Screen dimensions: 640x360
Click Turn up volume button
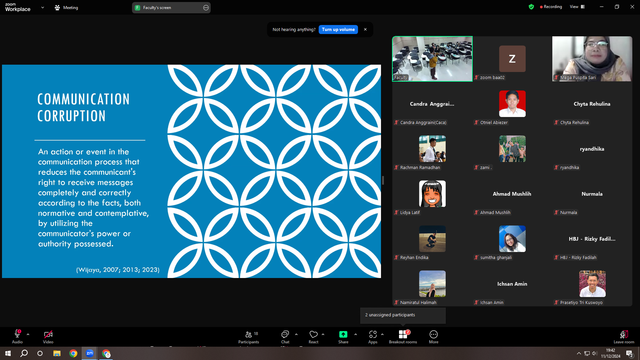click(x=338, y=29)
